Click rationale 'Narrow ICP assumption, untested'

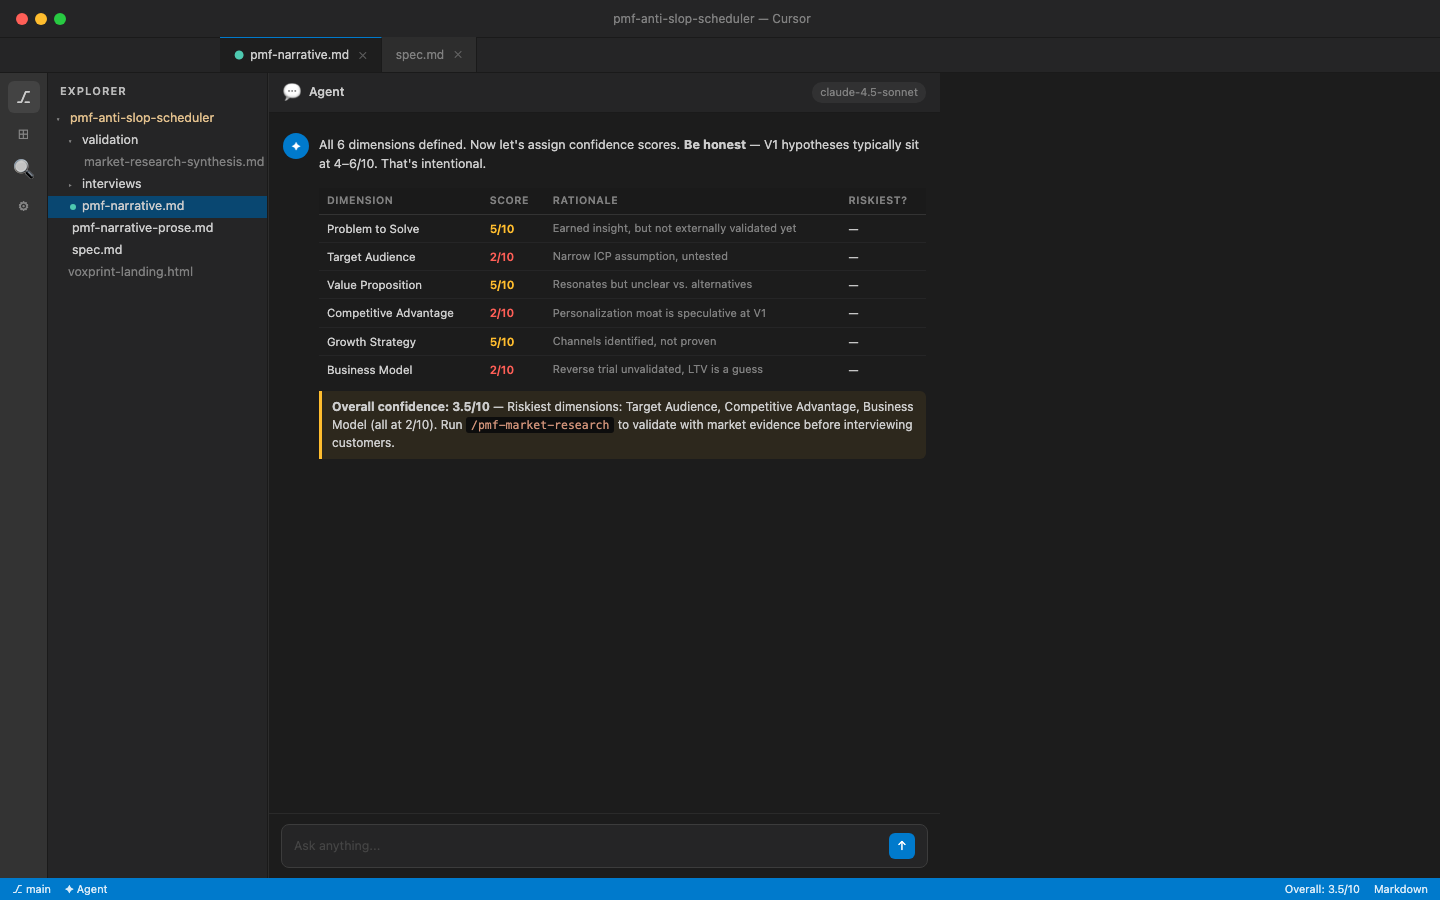[x=640, y=256]
